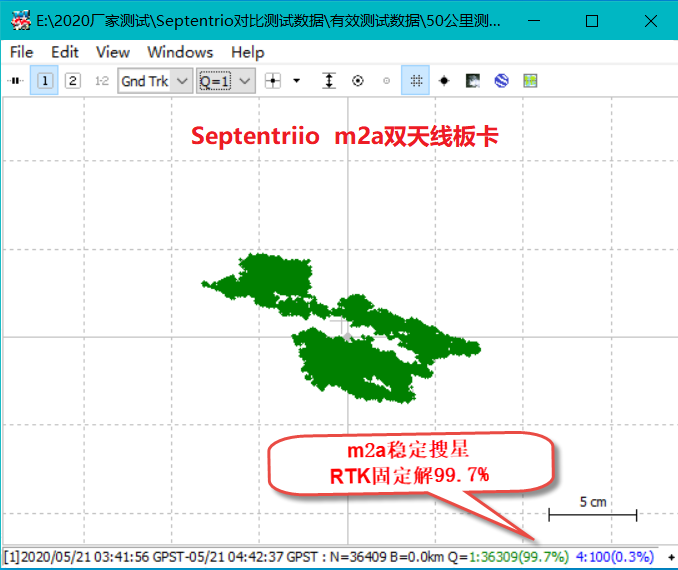Viewport: 678px width, 570px height.
Task: Click the green ground track plot
Action: [x=342, y=329]
